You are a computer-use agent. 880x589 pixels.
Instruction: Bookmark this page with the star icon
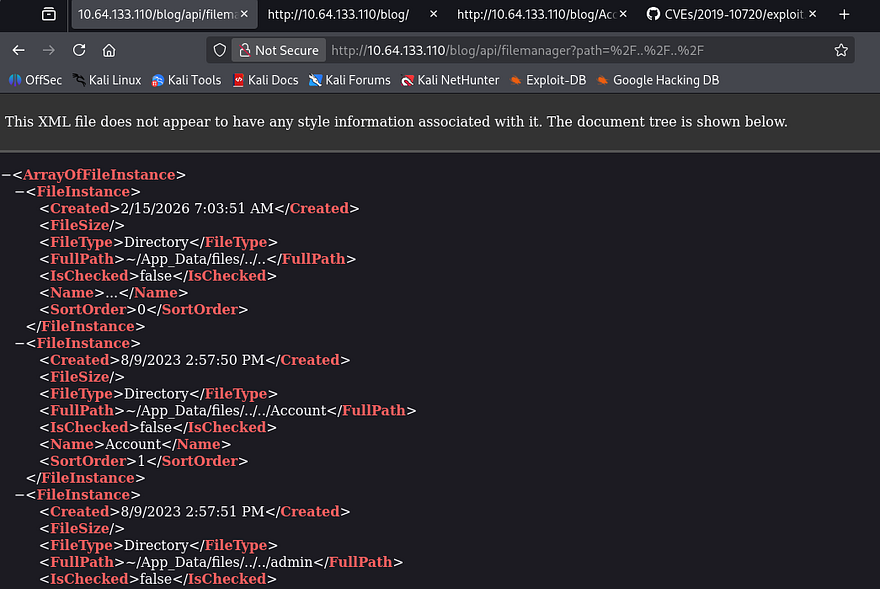pos(841,50)
